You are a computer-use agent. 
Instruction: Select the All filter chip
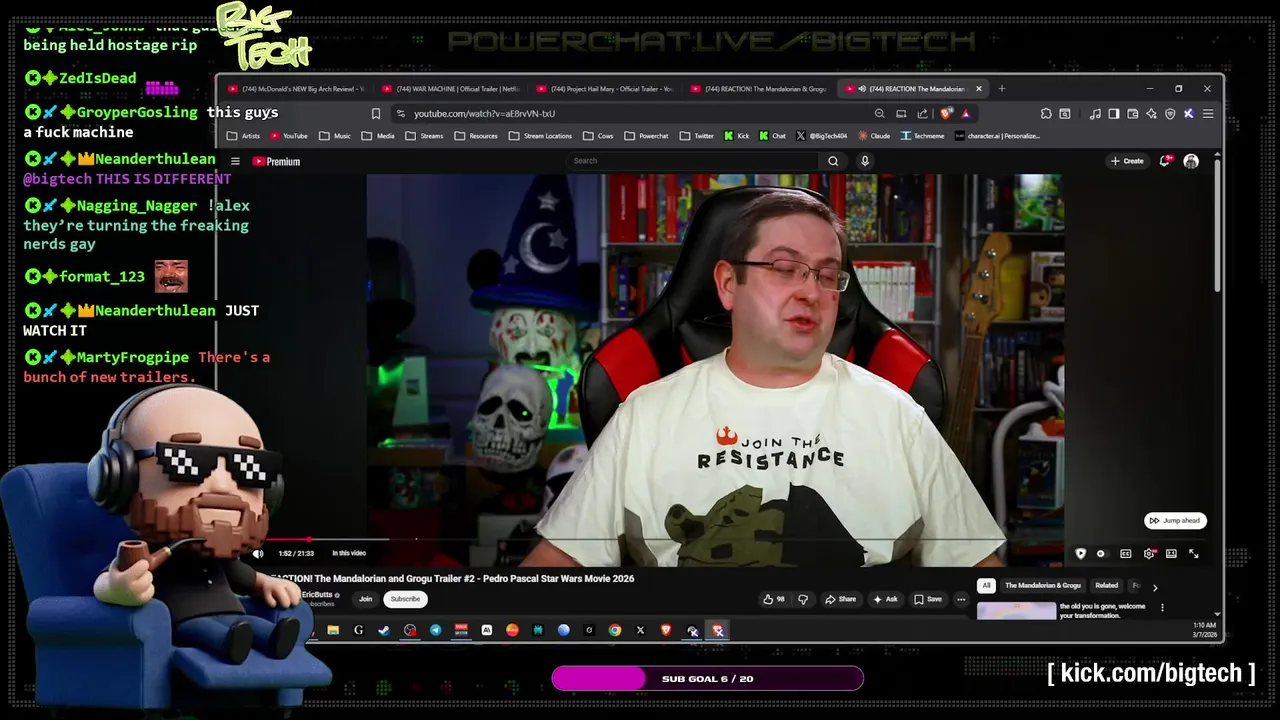986,586
